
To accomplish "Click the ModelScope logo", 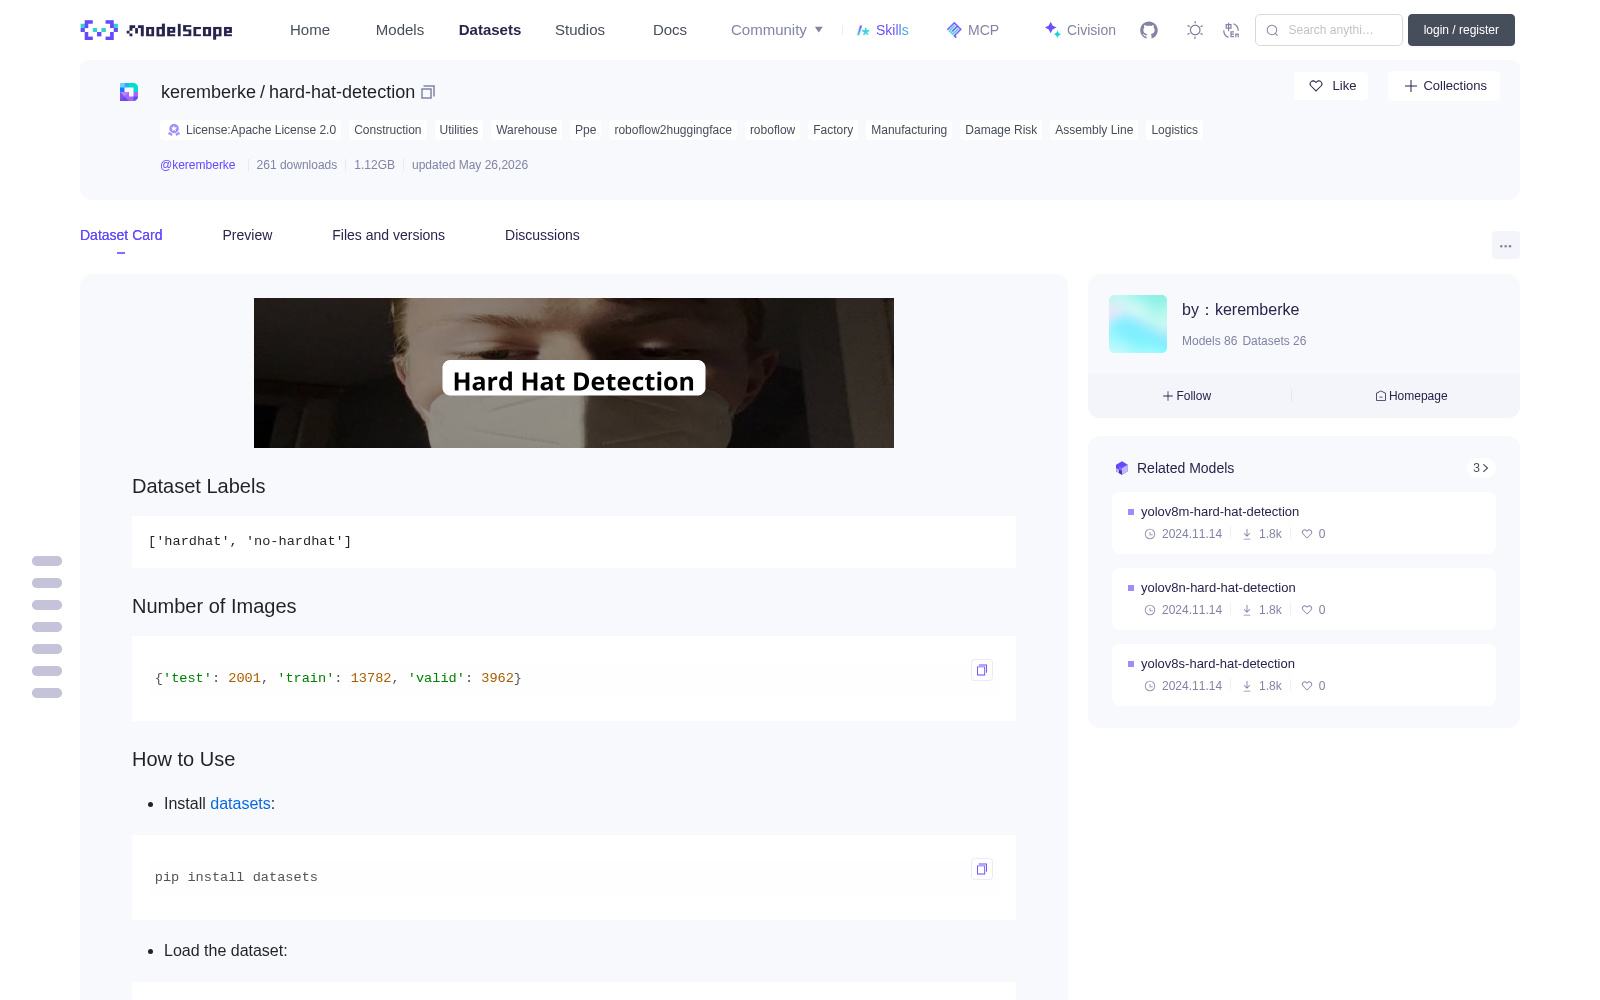I will point(157,30).
